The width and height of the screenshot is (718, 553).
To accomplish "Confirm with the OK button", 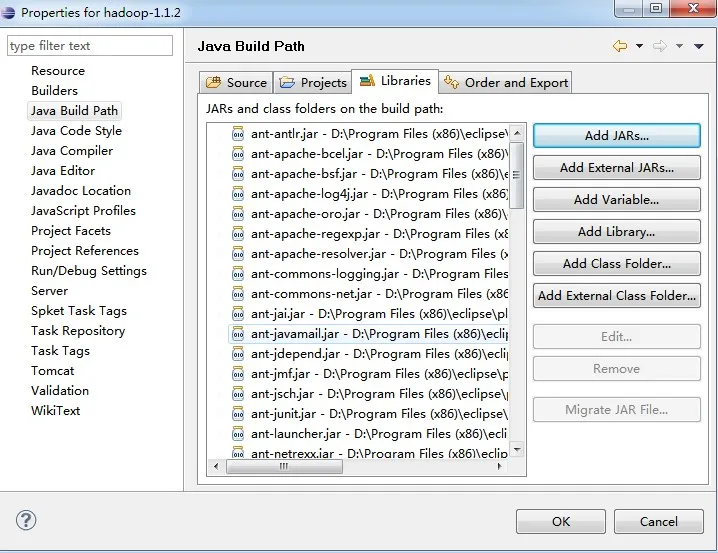I will tap(561, 521).
